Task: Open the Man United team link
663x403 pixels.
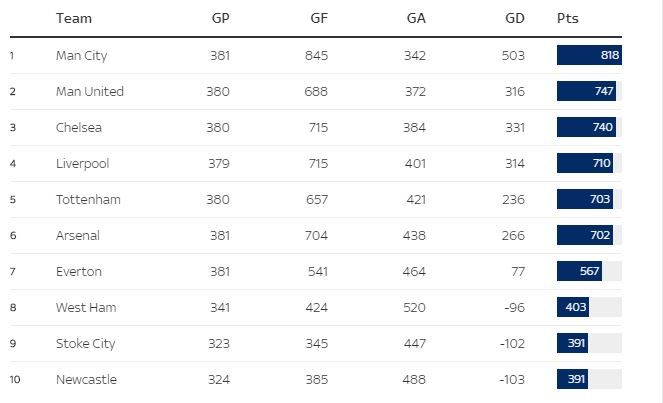Action: [x=90, y=92]
